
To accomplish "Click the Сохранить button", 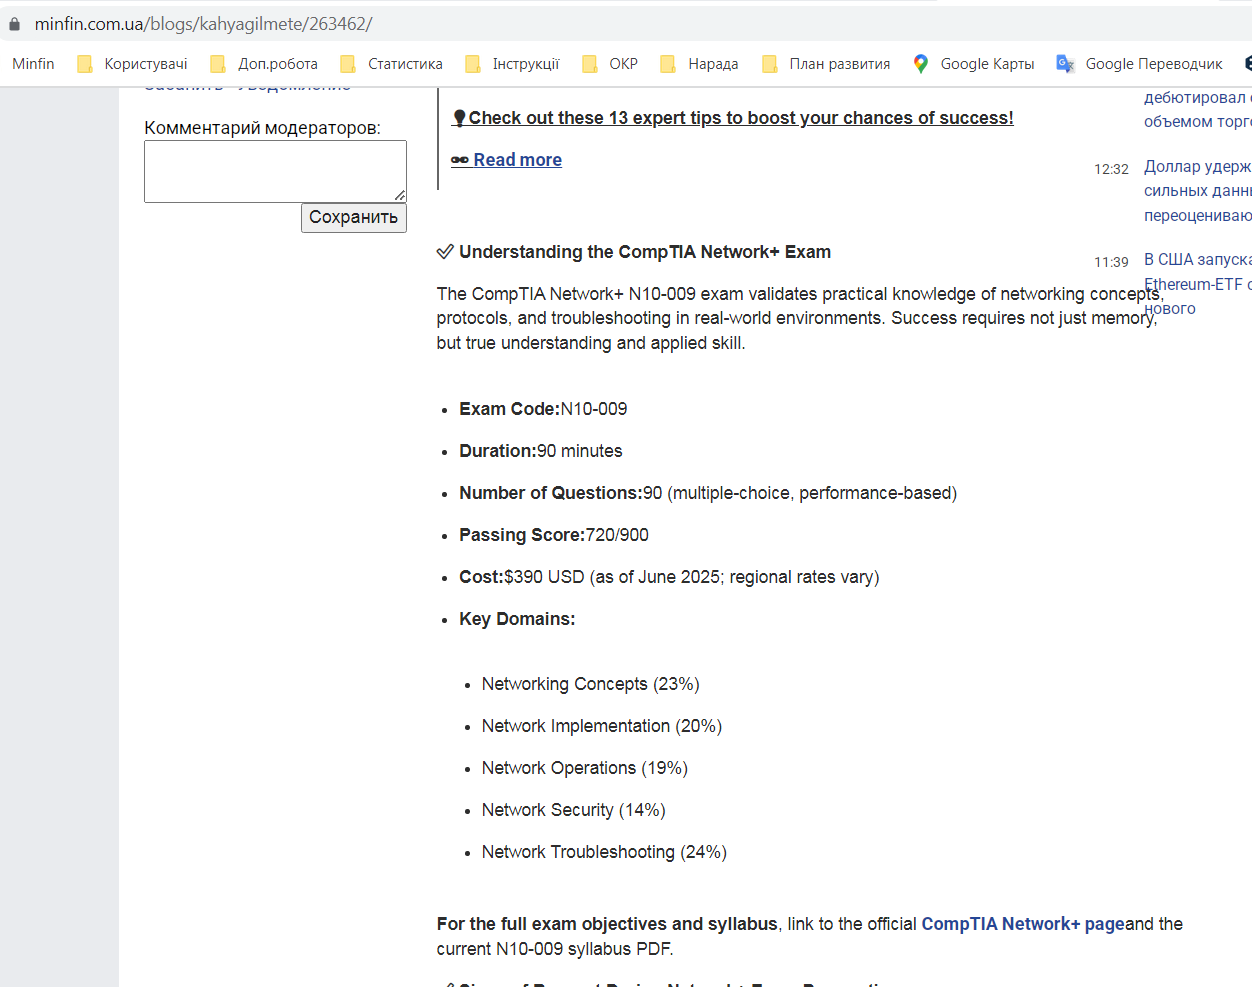I will (354, 218).
